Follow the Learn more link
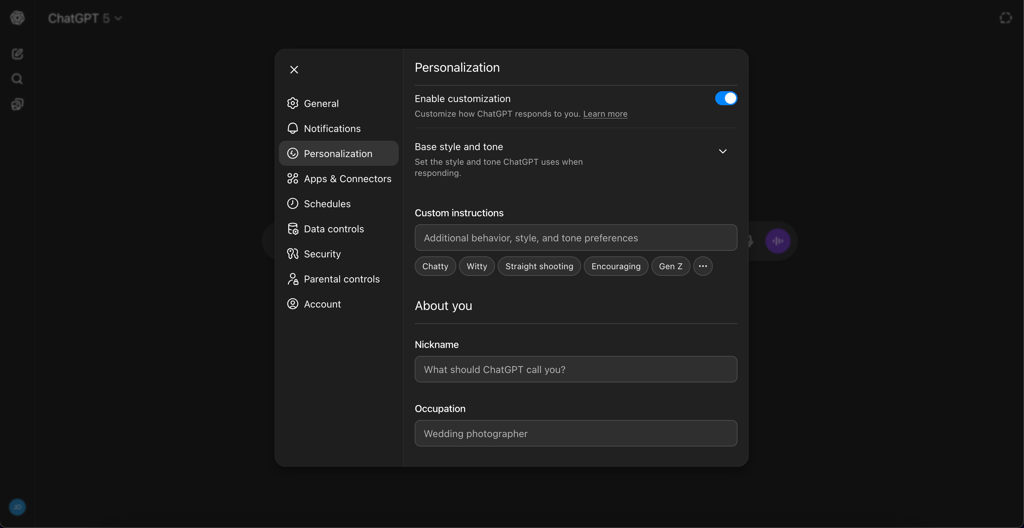Screen dimensions: 1024x528 (x=605, y=114)
